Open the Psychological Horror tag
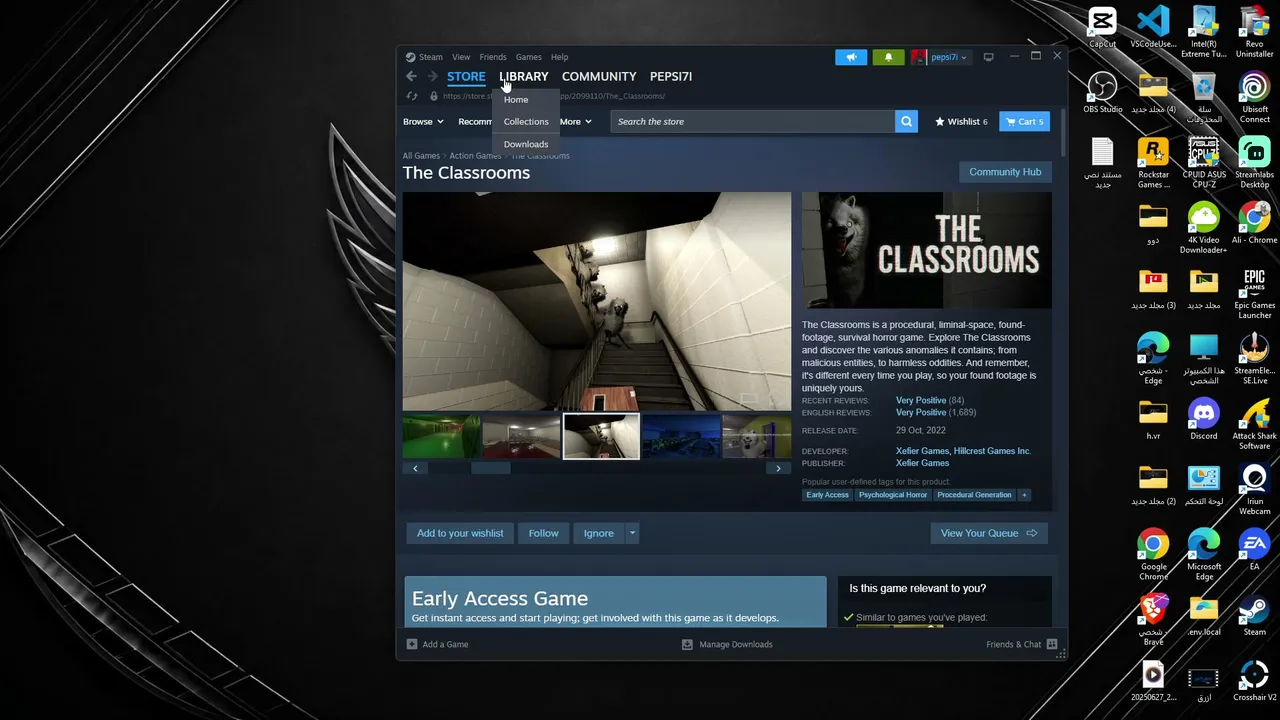Image resolution: width=1280 pixels, height=720 pixels. tap(893, 495)
